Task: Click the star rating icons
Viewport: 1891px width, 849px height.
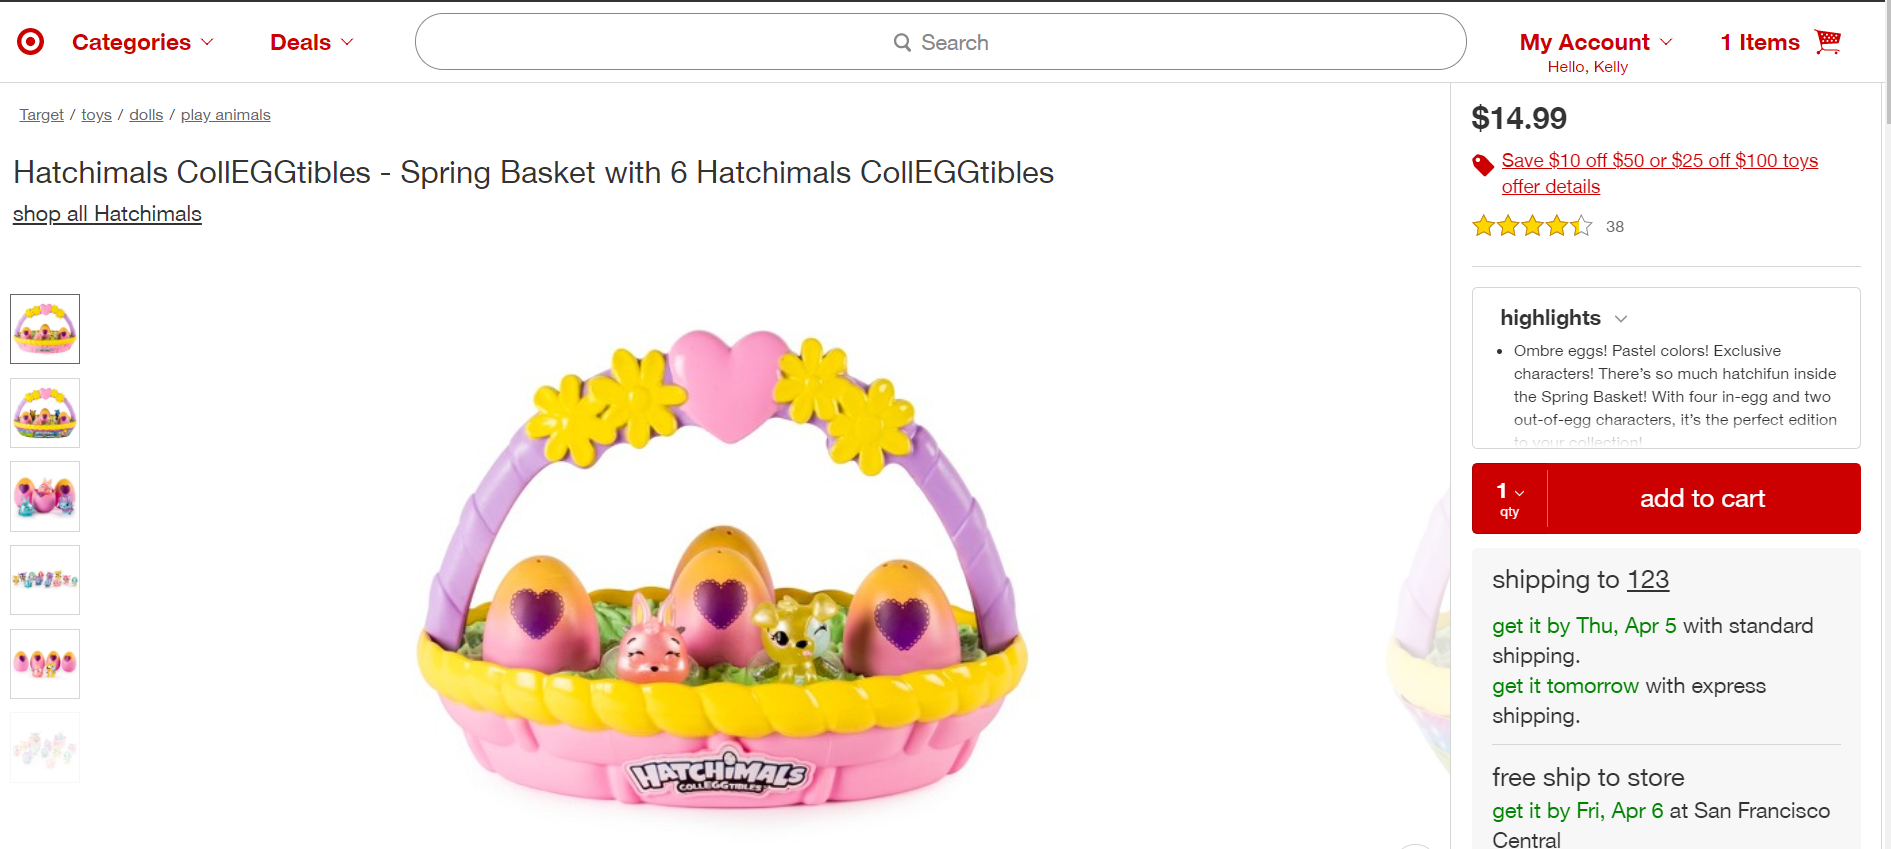Action: [1531, 227]
